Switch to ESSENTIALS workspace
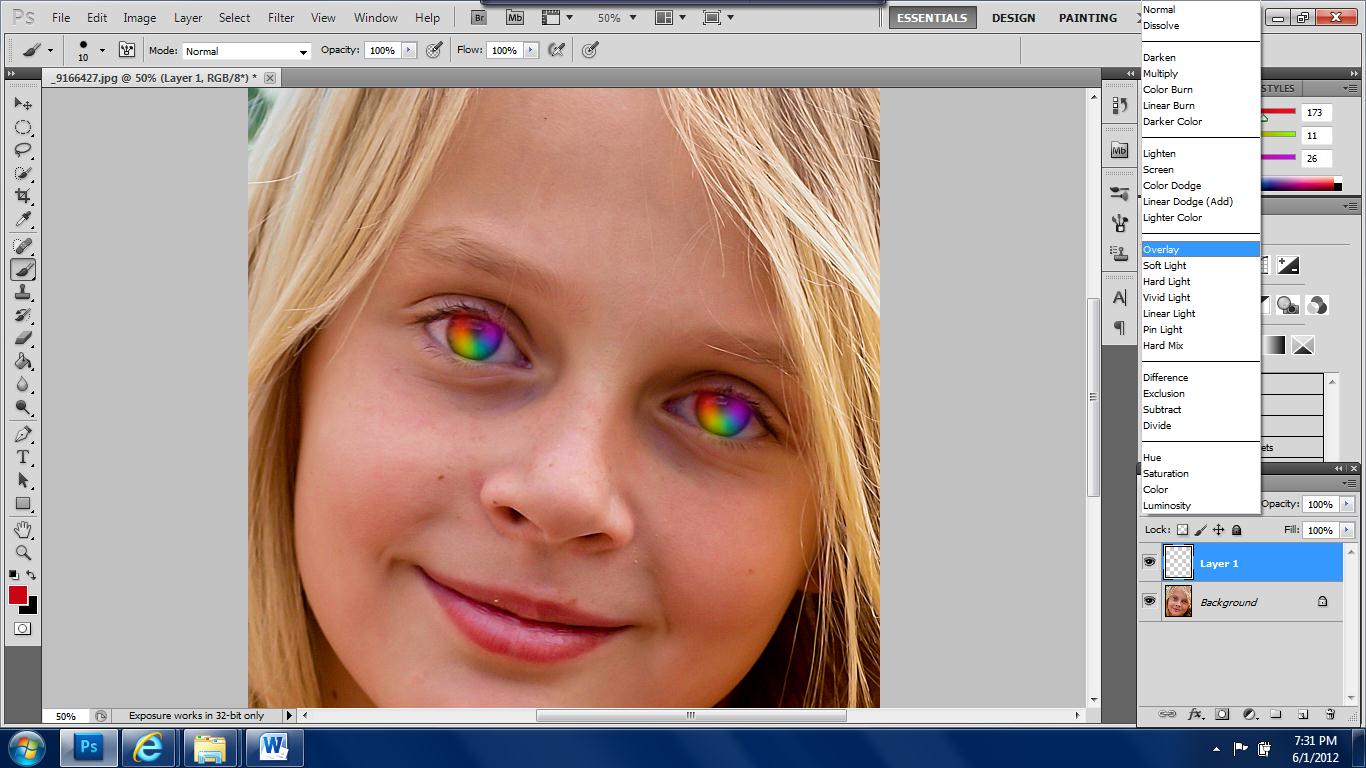This screenshot has height=768, width=1366. tap(932, 18)
